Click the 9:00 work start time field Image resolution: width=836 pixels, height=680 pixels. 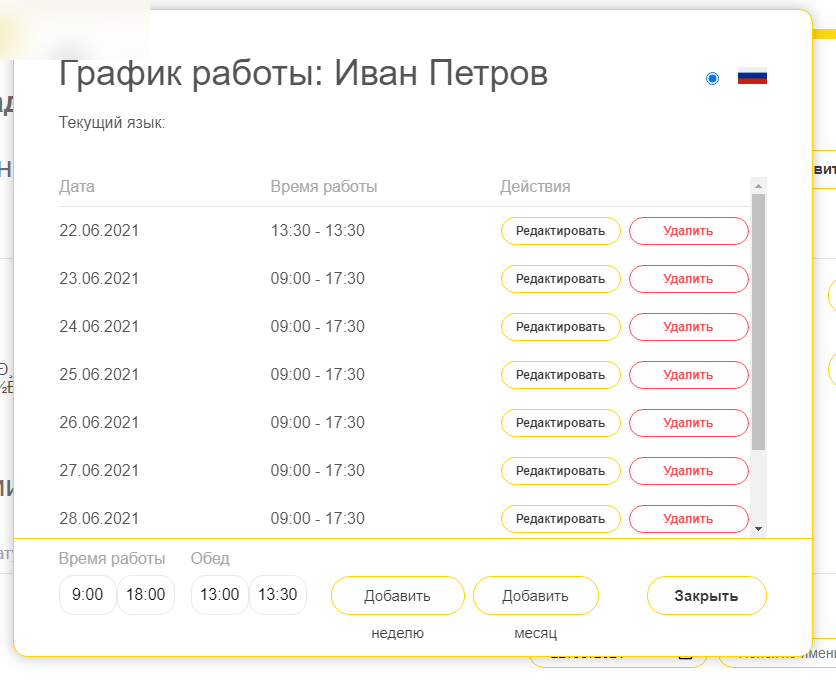(87, 595)
